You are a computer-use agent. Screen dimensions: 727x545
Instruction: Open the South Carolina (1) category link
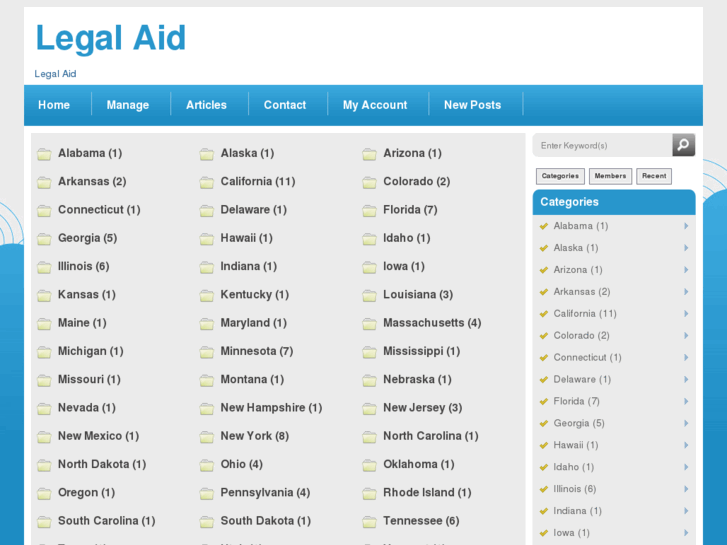pyautogui.click(x=107, y=521)
